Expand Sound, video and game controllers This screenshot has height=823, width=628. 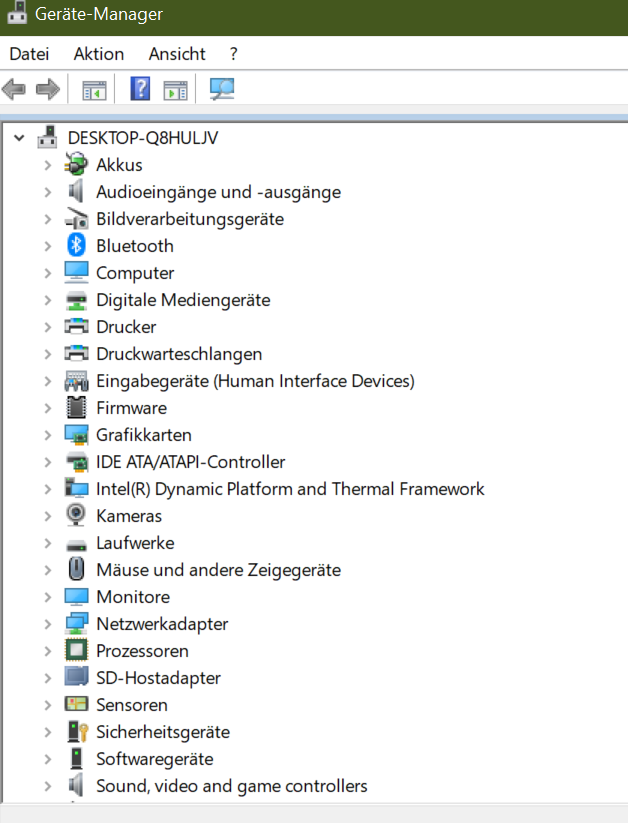[x=47, y=786]
